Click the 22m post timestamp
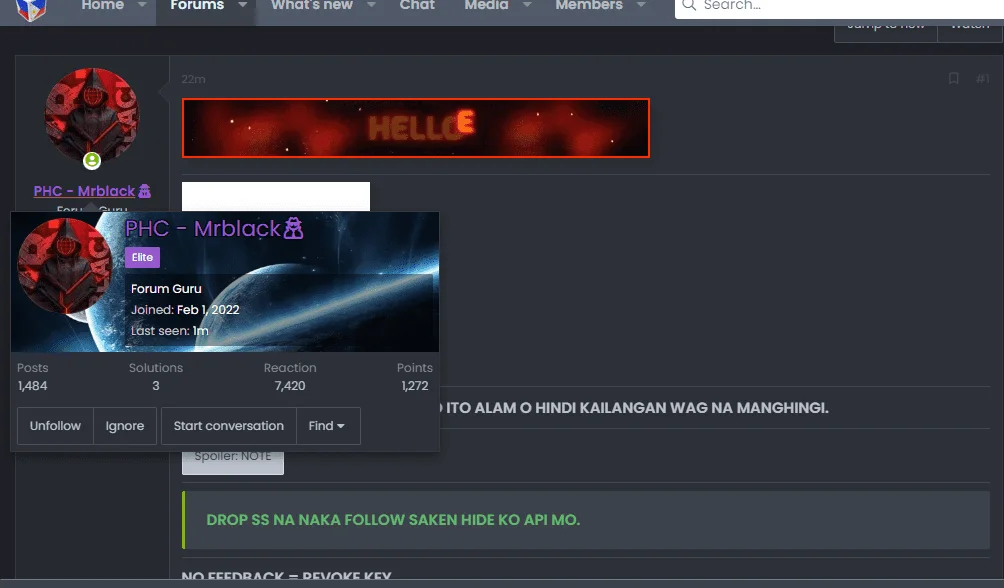Viewport: 1004px width, 588px height. (x=193, y=79)
